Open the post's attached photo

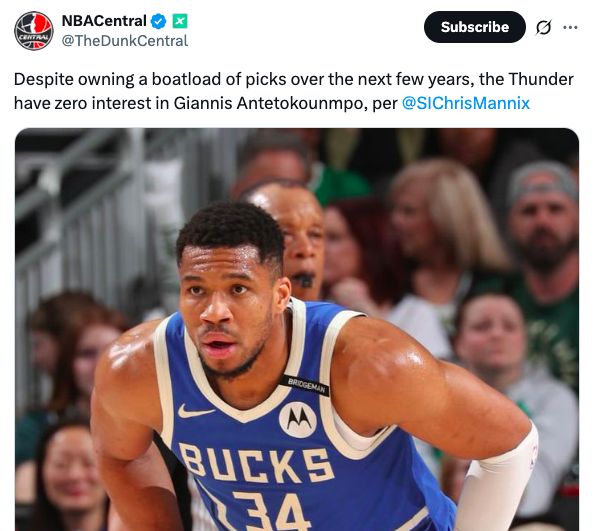pos(297,329)
